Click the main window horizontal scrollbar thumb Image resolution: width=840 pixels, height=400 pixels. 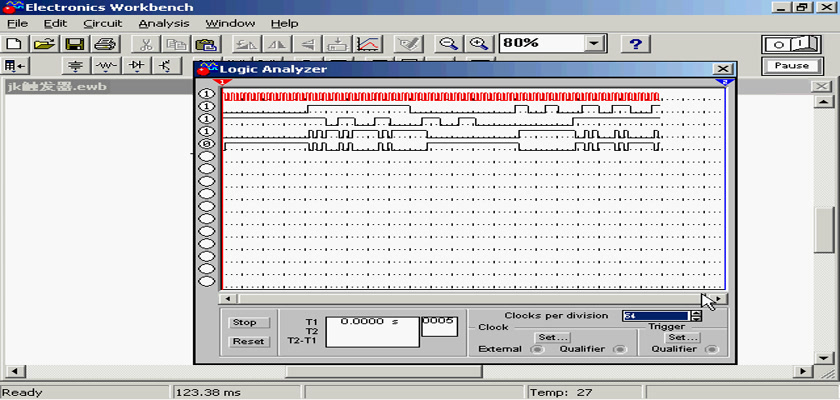point(384,371)
